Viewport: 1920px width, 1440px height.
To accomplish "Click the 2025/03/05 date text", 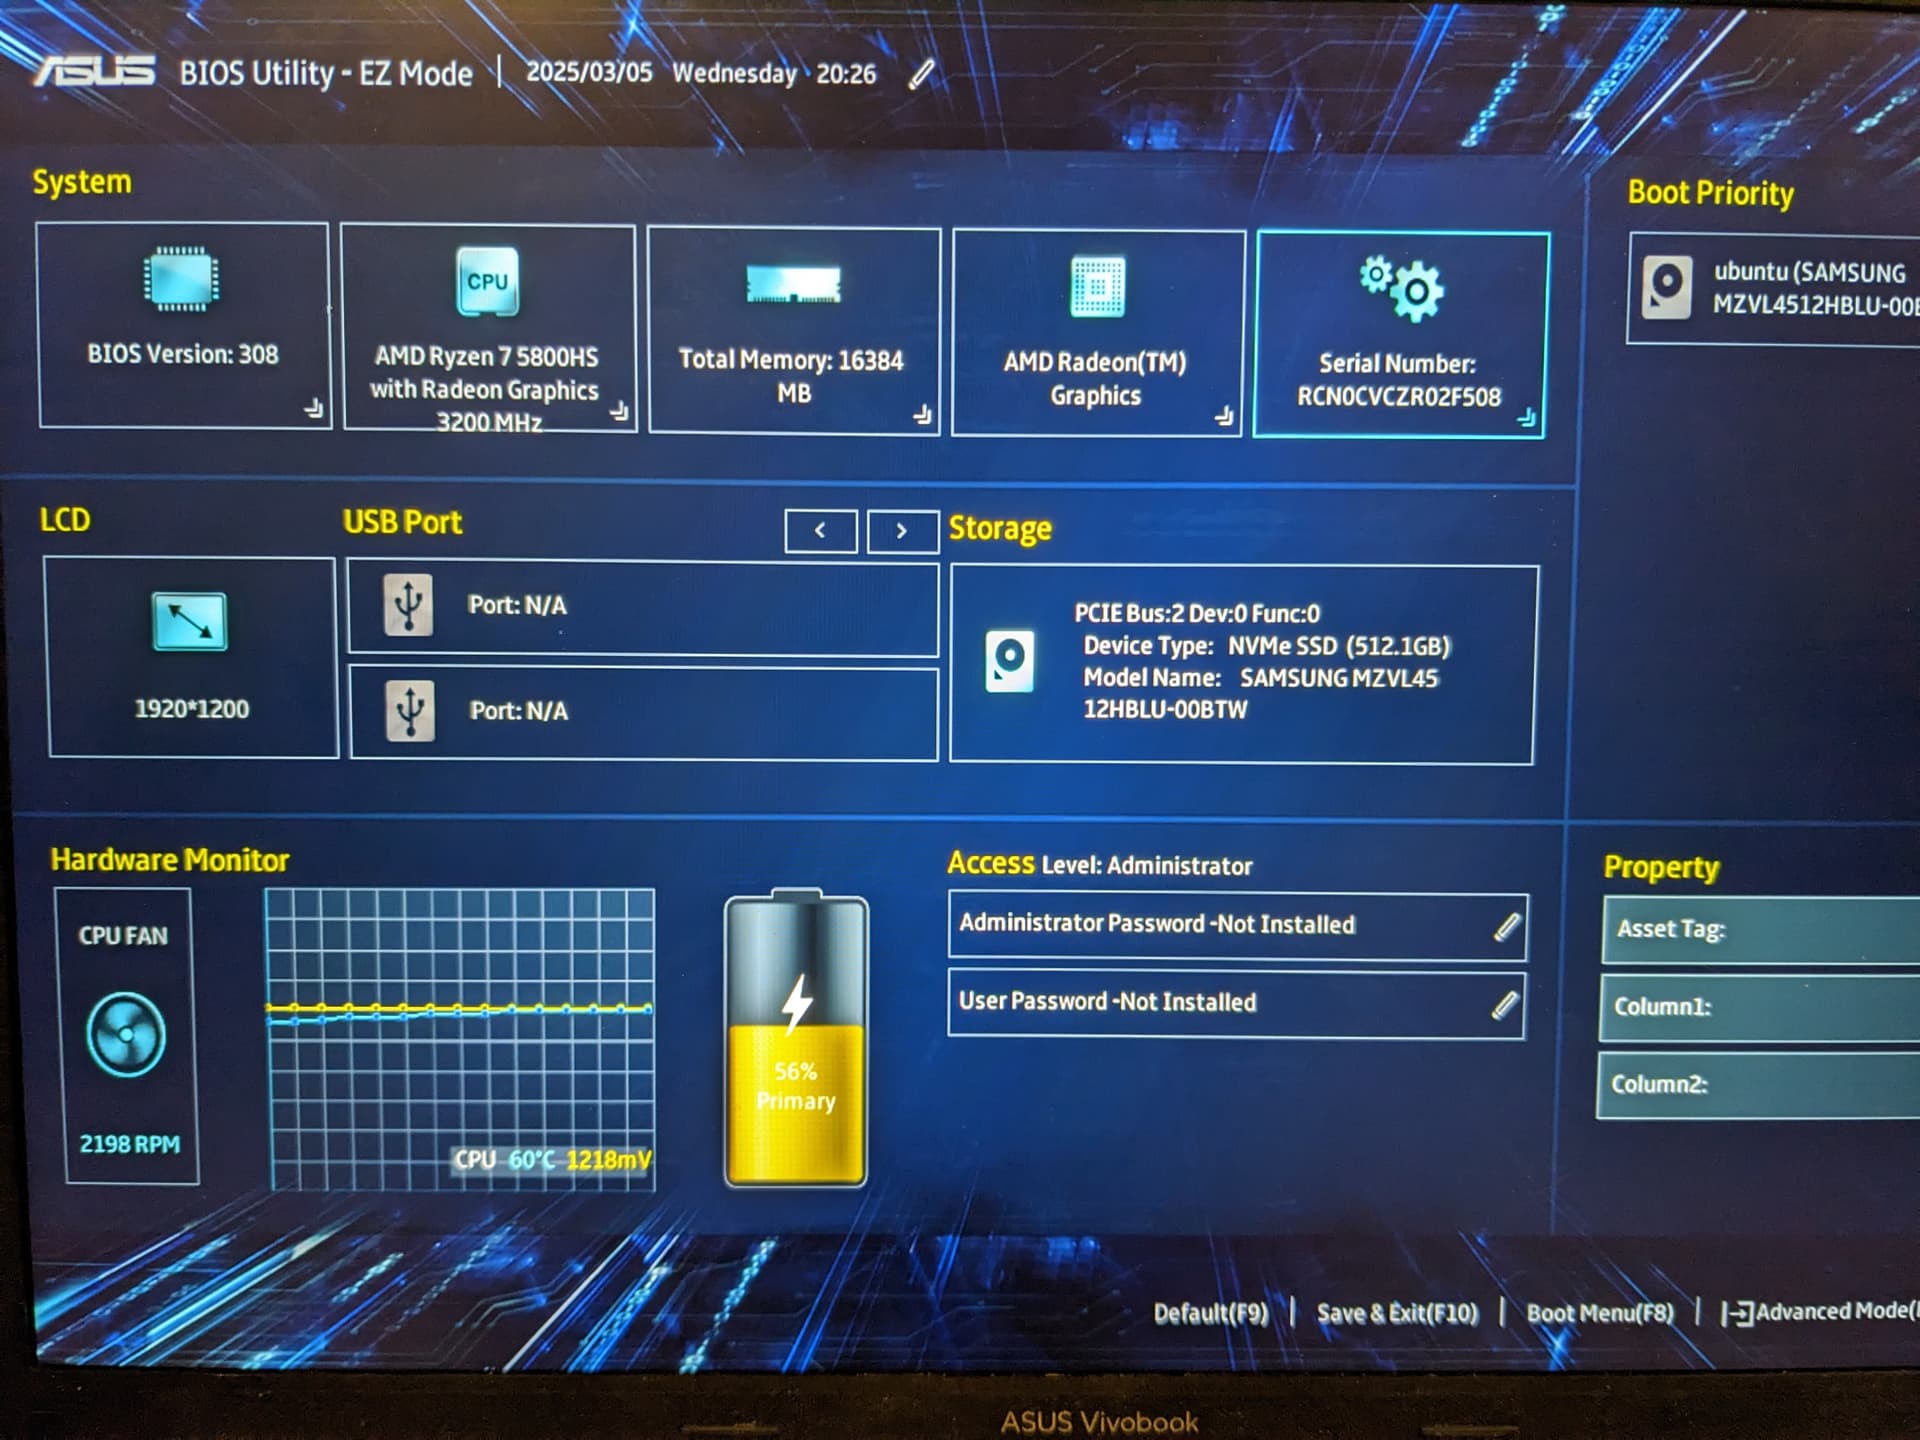I will pos(589,73).
